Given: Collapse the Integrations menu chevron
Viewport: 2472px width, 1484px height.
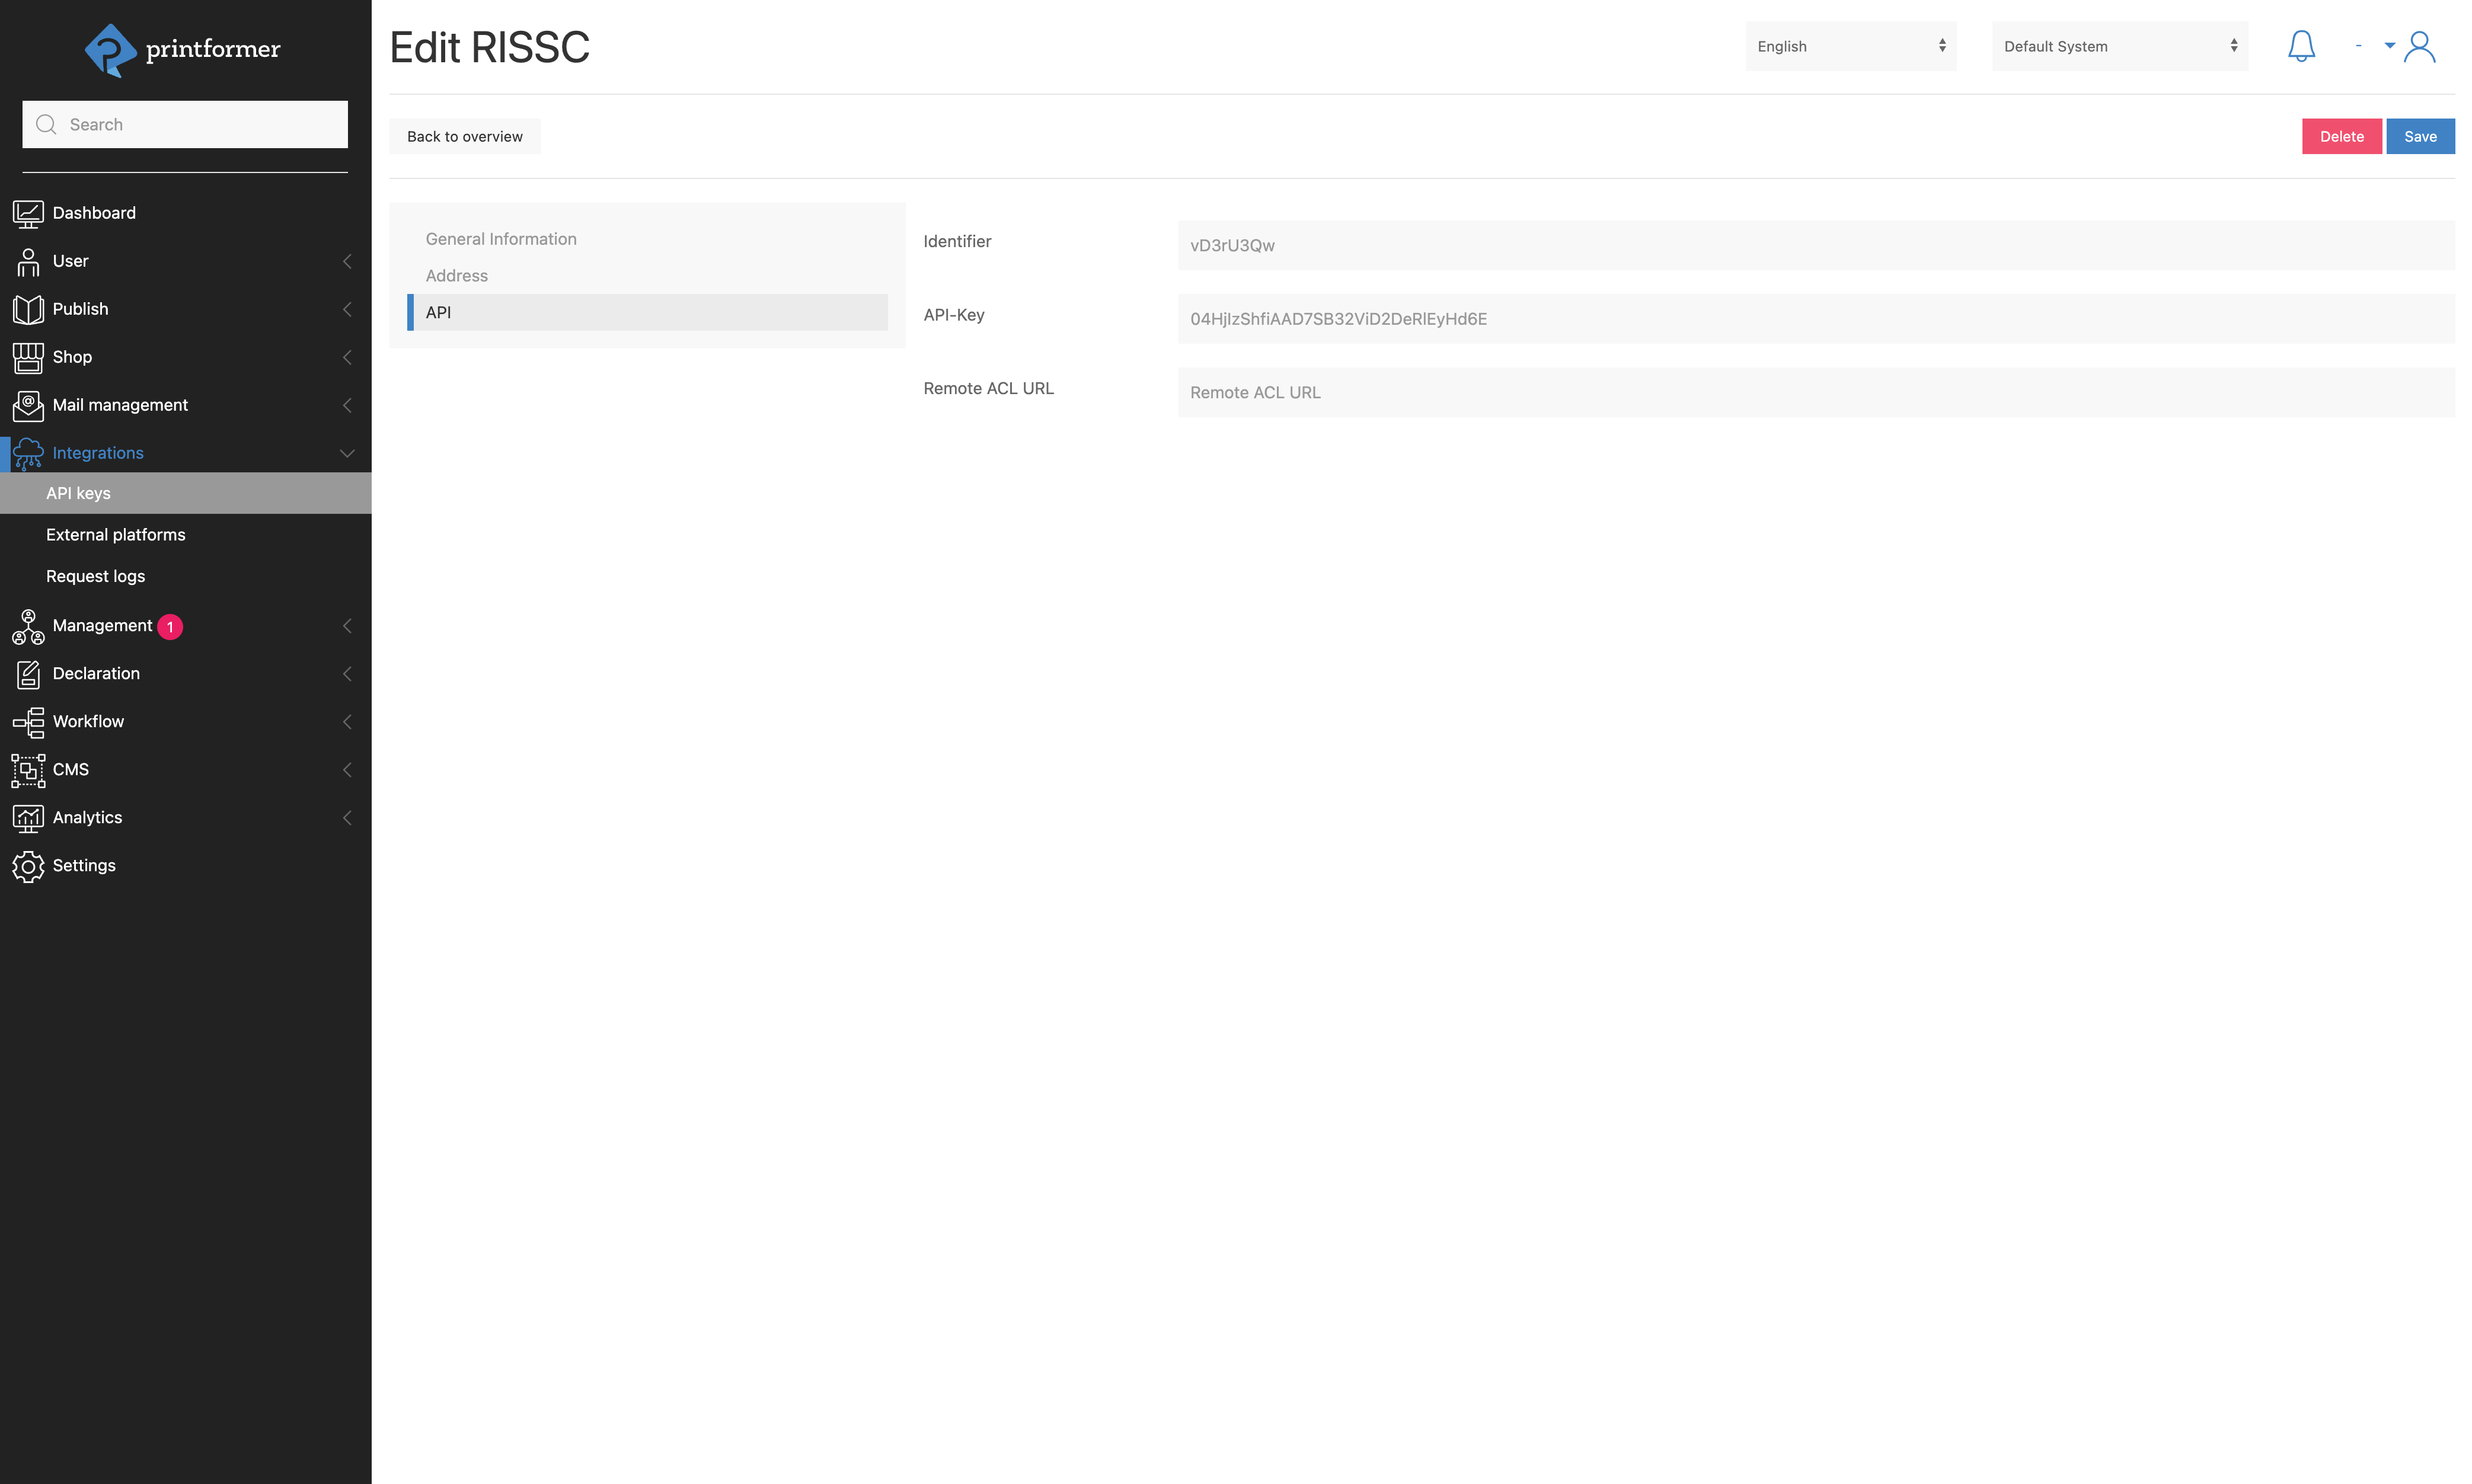Looking at the screenshot, I should [x=347, y=453].
